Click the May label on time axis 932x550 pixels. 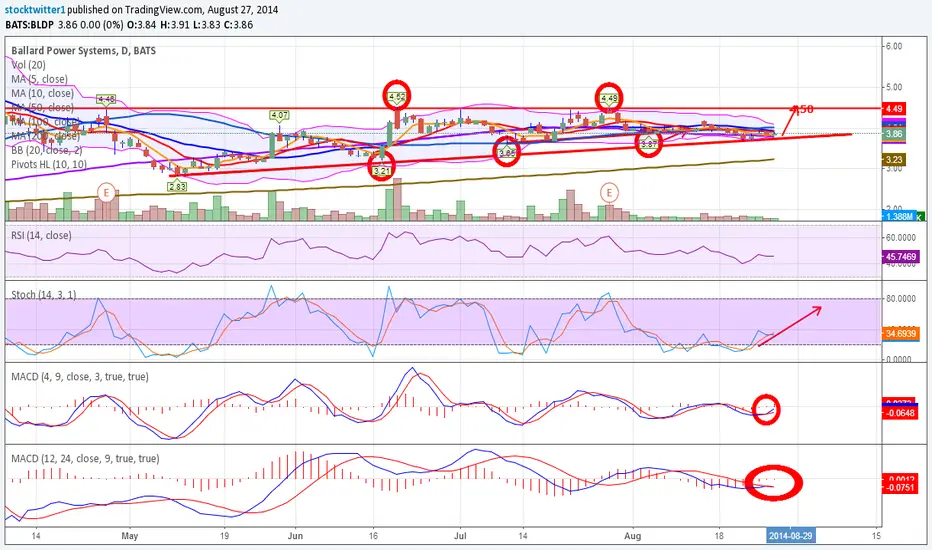click(x=130, y=536)
